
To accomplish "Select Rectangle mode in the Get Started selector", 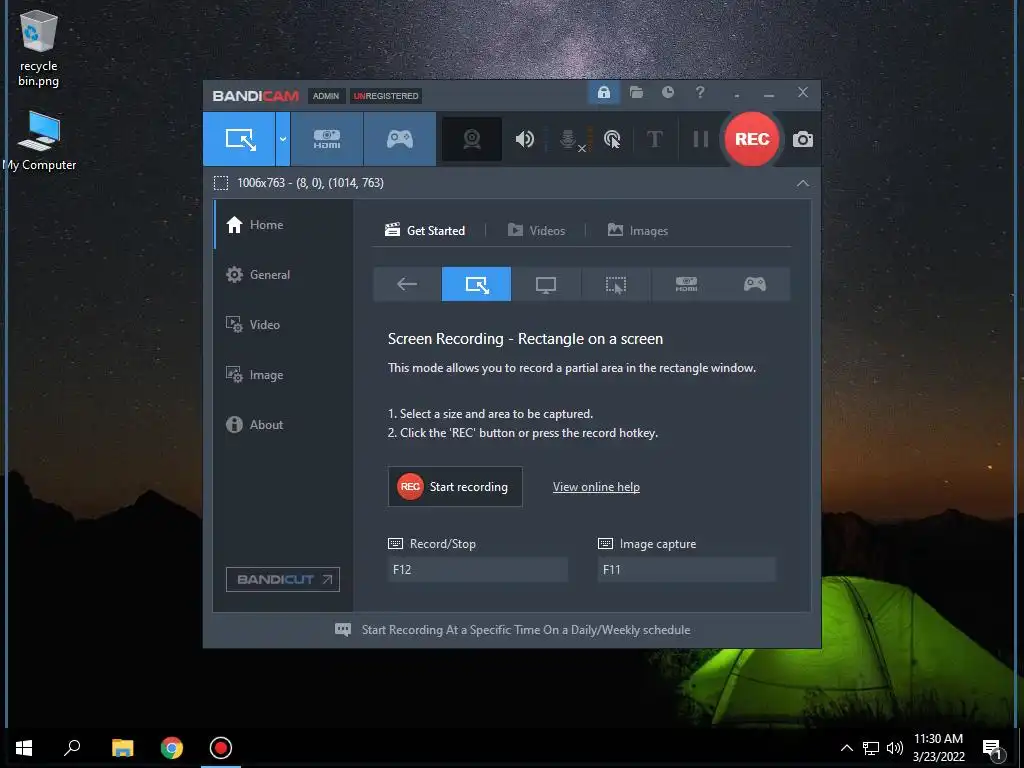I will pos(476,284).
